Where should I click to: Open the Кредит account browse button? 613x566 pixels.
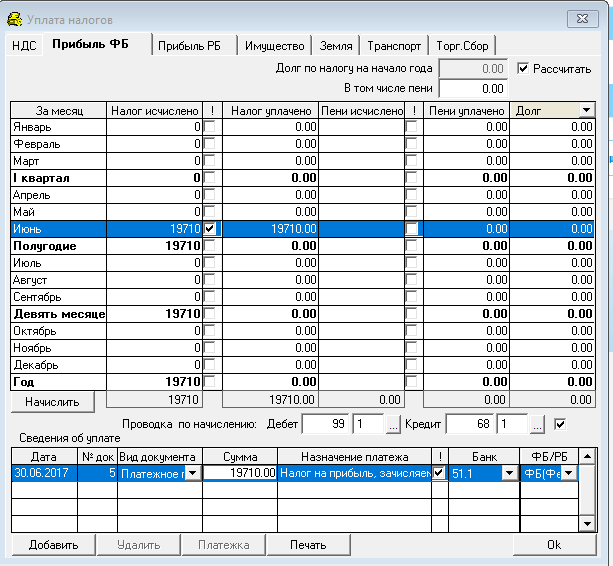(x=537, y=424)
